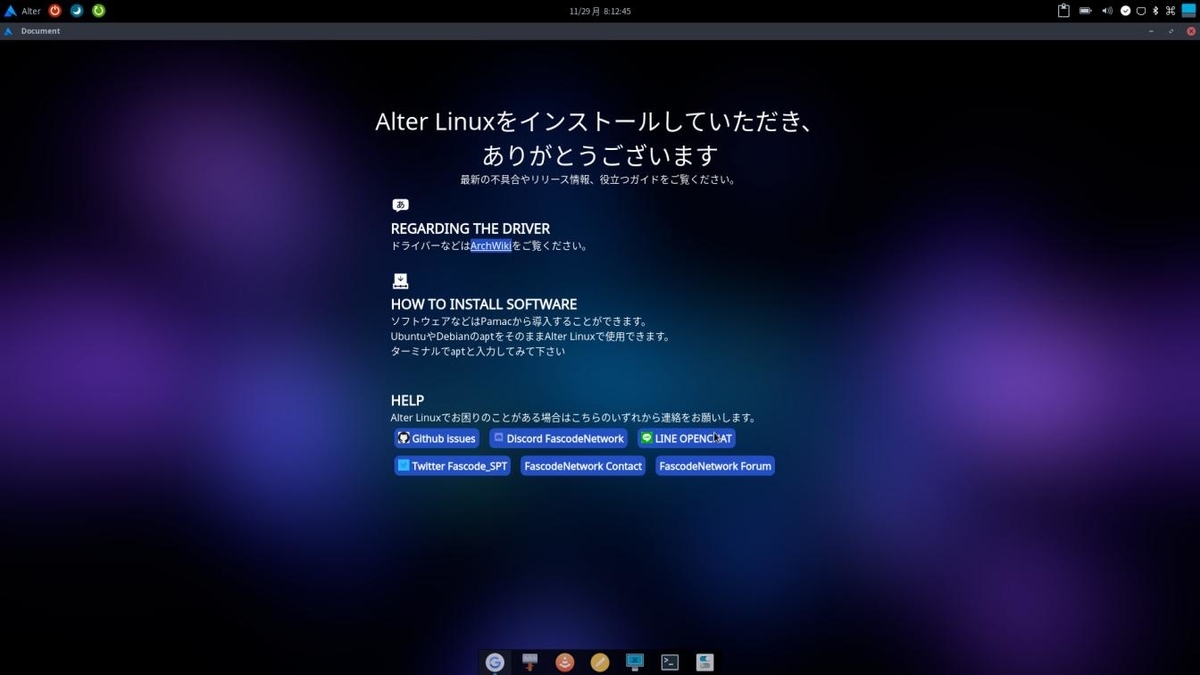Click the download icon above install software heading

(x=400, y=281)
